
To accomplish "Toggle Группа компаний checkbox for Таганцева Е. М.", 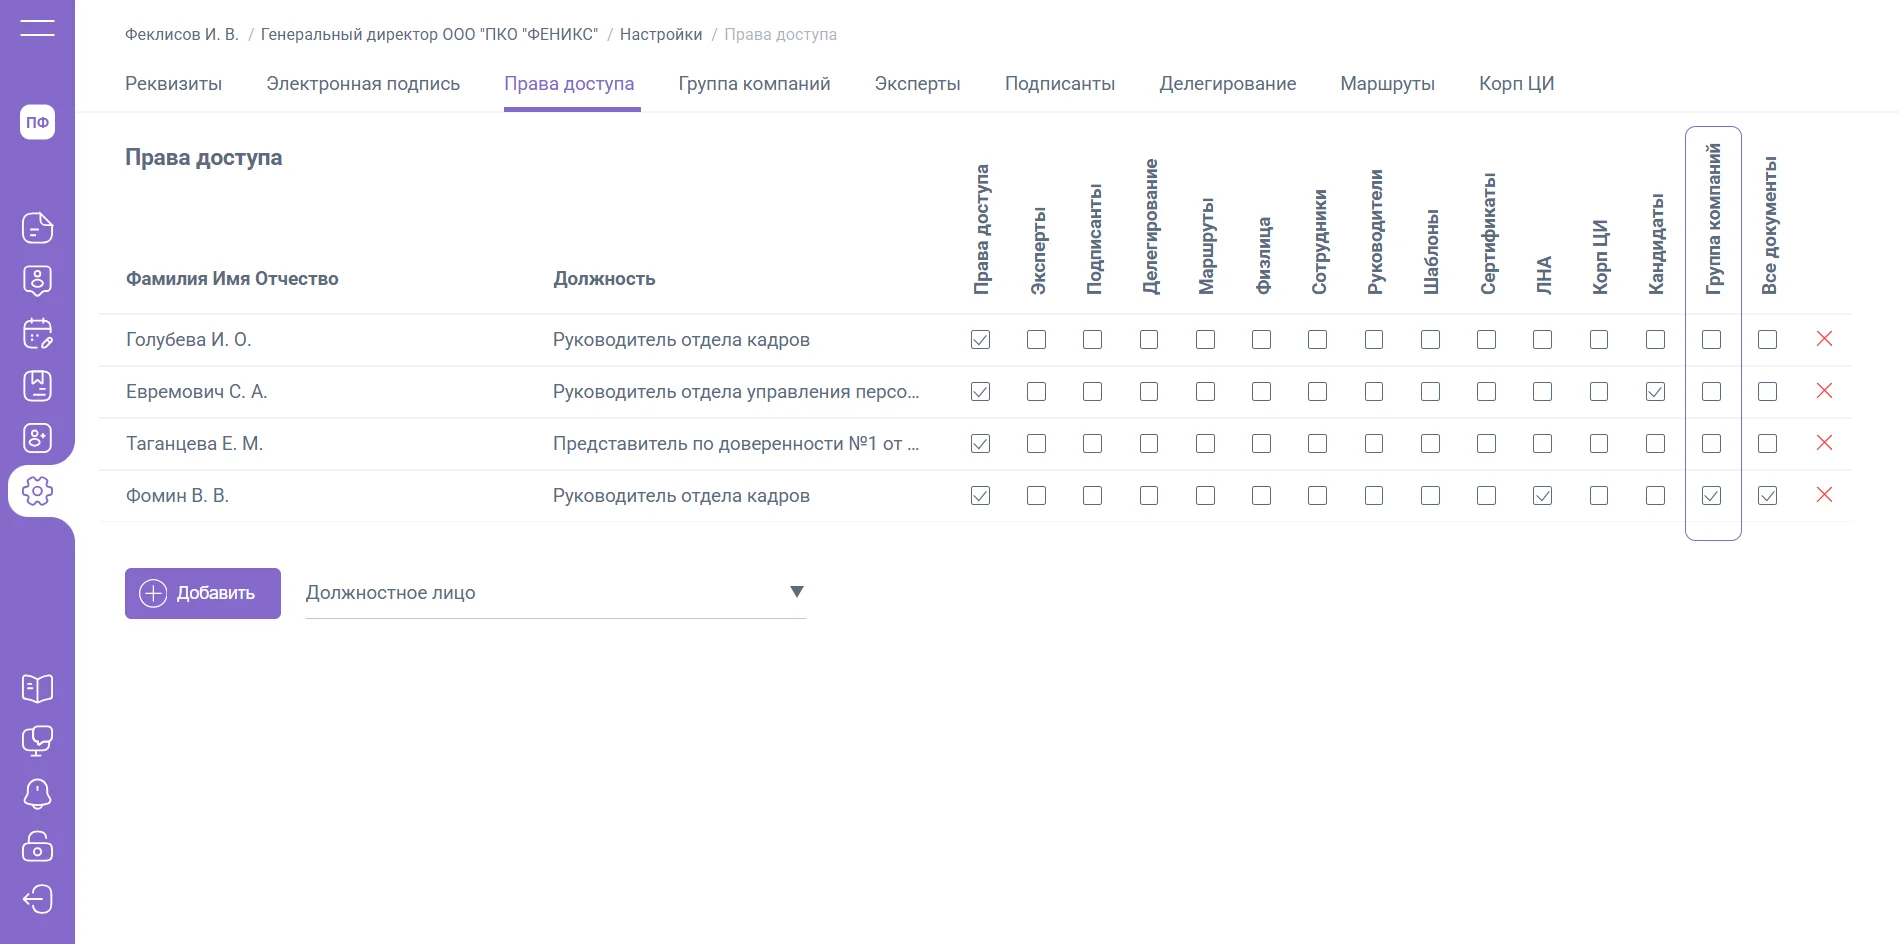I will click(1711, 443).
